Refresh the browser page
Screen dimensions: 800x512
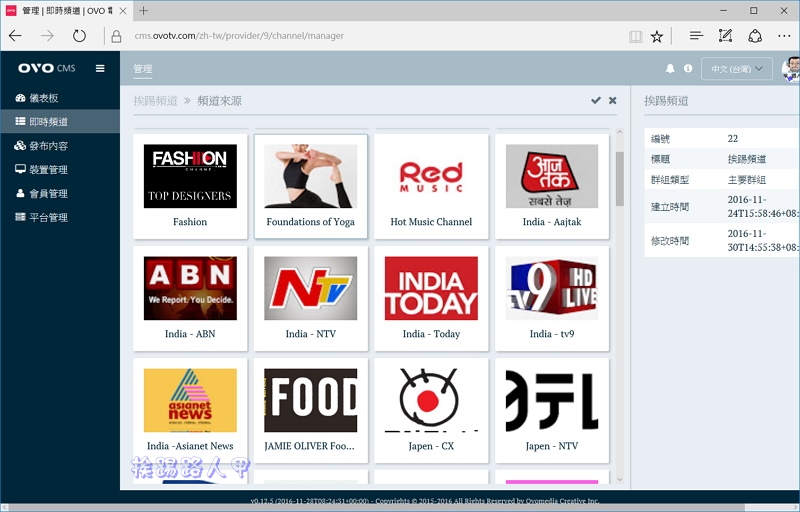(79, 36)
